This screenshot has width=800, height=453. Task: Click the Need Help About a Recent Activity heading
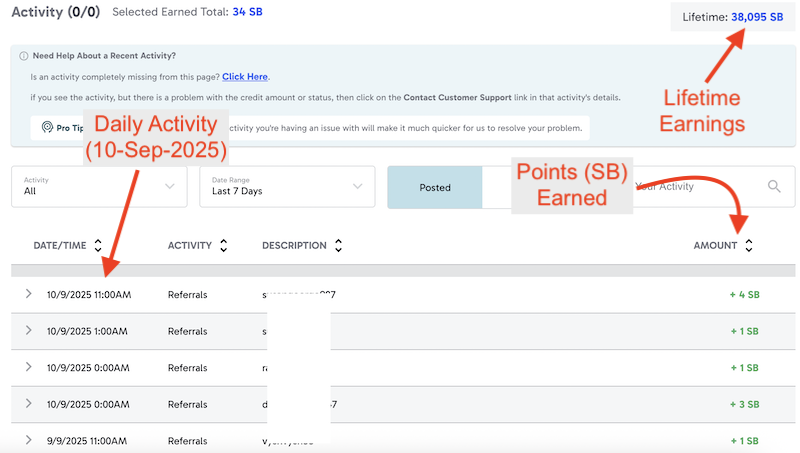click(x=104, y=56)
